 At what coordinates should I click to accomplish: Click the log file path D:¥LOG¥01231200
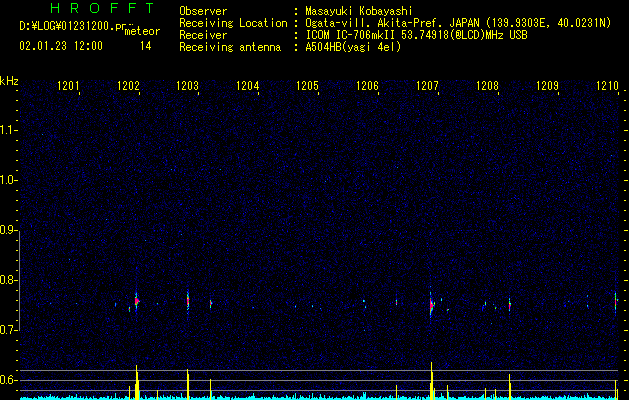[x=73, y=26]
